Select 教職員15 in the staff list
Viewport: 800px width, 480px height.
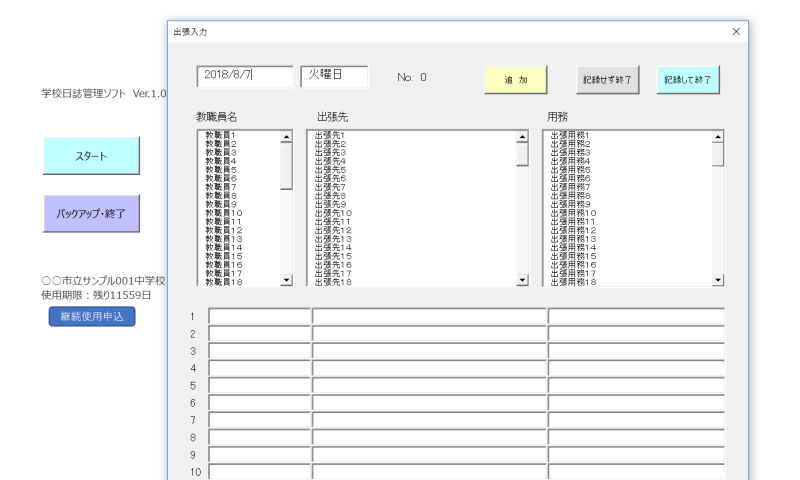click(223, 256)
